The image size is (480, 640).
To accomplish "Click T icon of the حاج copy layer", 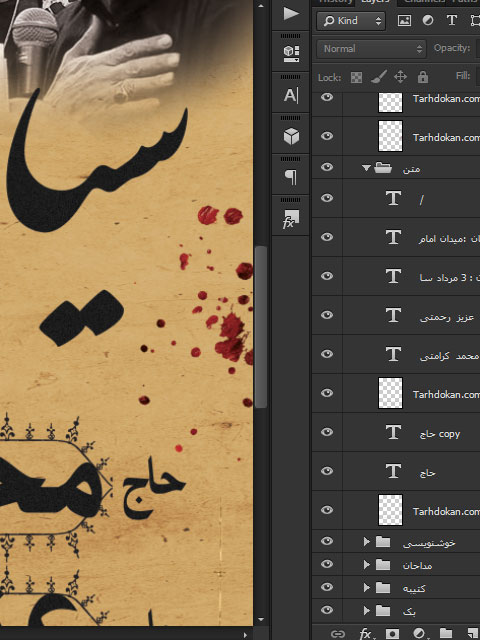I will [393, 432].
